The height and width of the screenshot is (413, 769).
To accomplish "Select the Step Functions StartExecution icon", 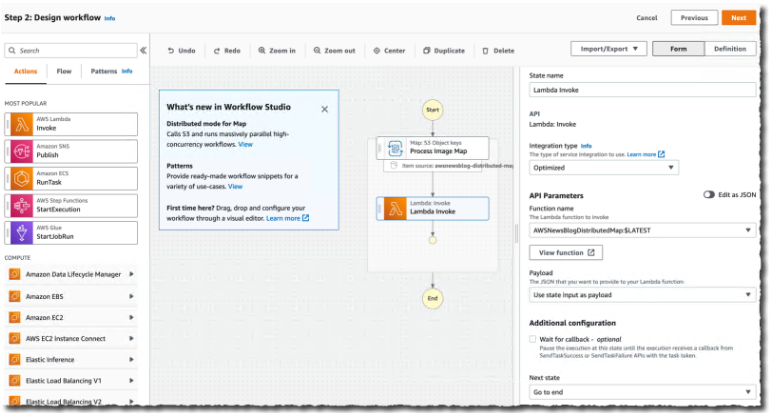I will coord(19,206).
